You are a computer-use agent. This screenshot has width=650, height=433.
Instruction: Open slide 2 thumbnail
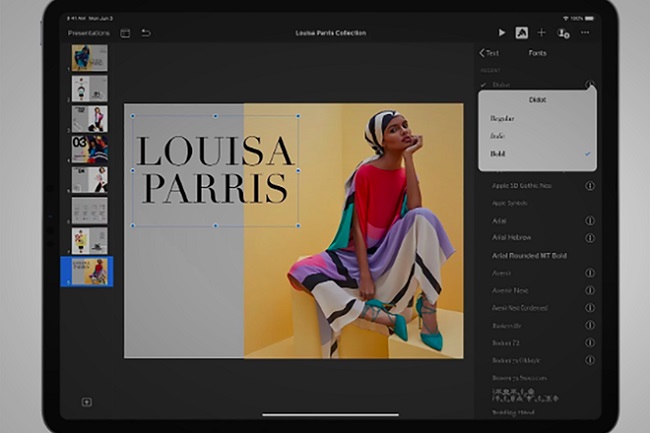[90, 88]
